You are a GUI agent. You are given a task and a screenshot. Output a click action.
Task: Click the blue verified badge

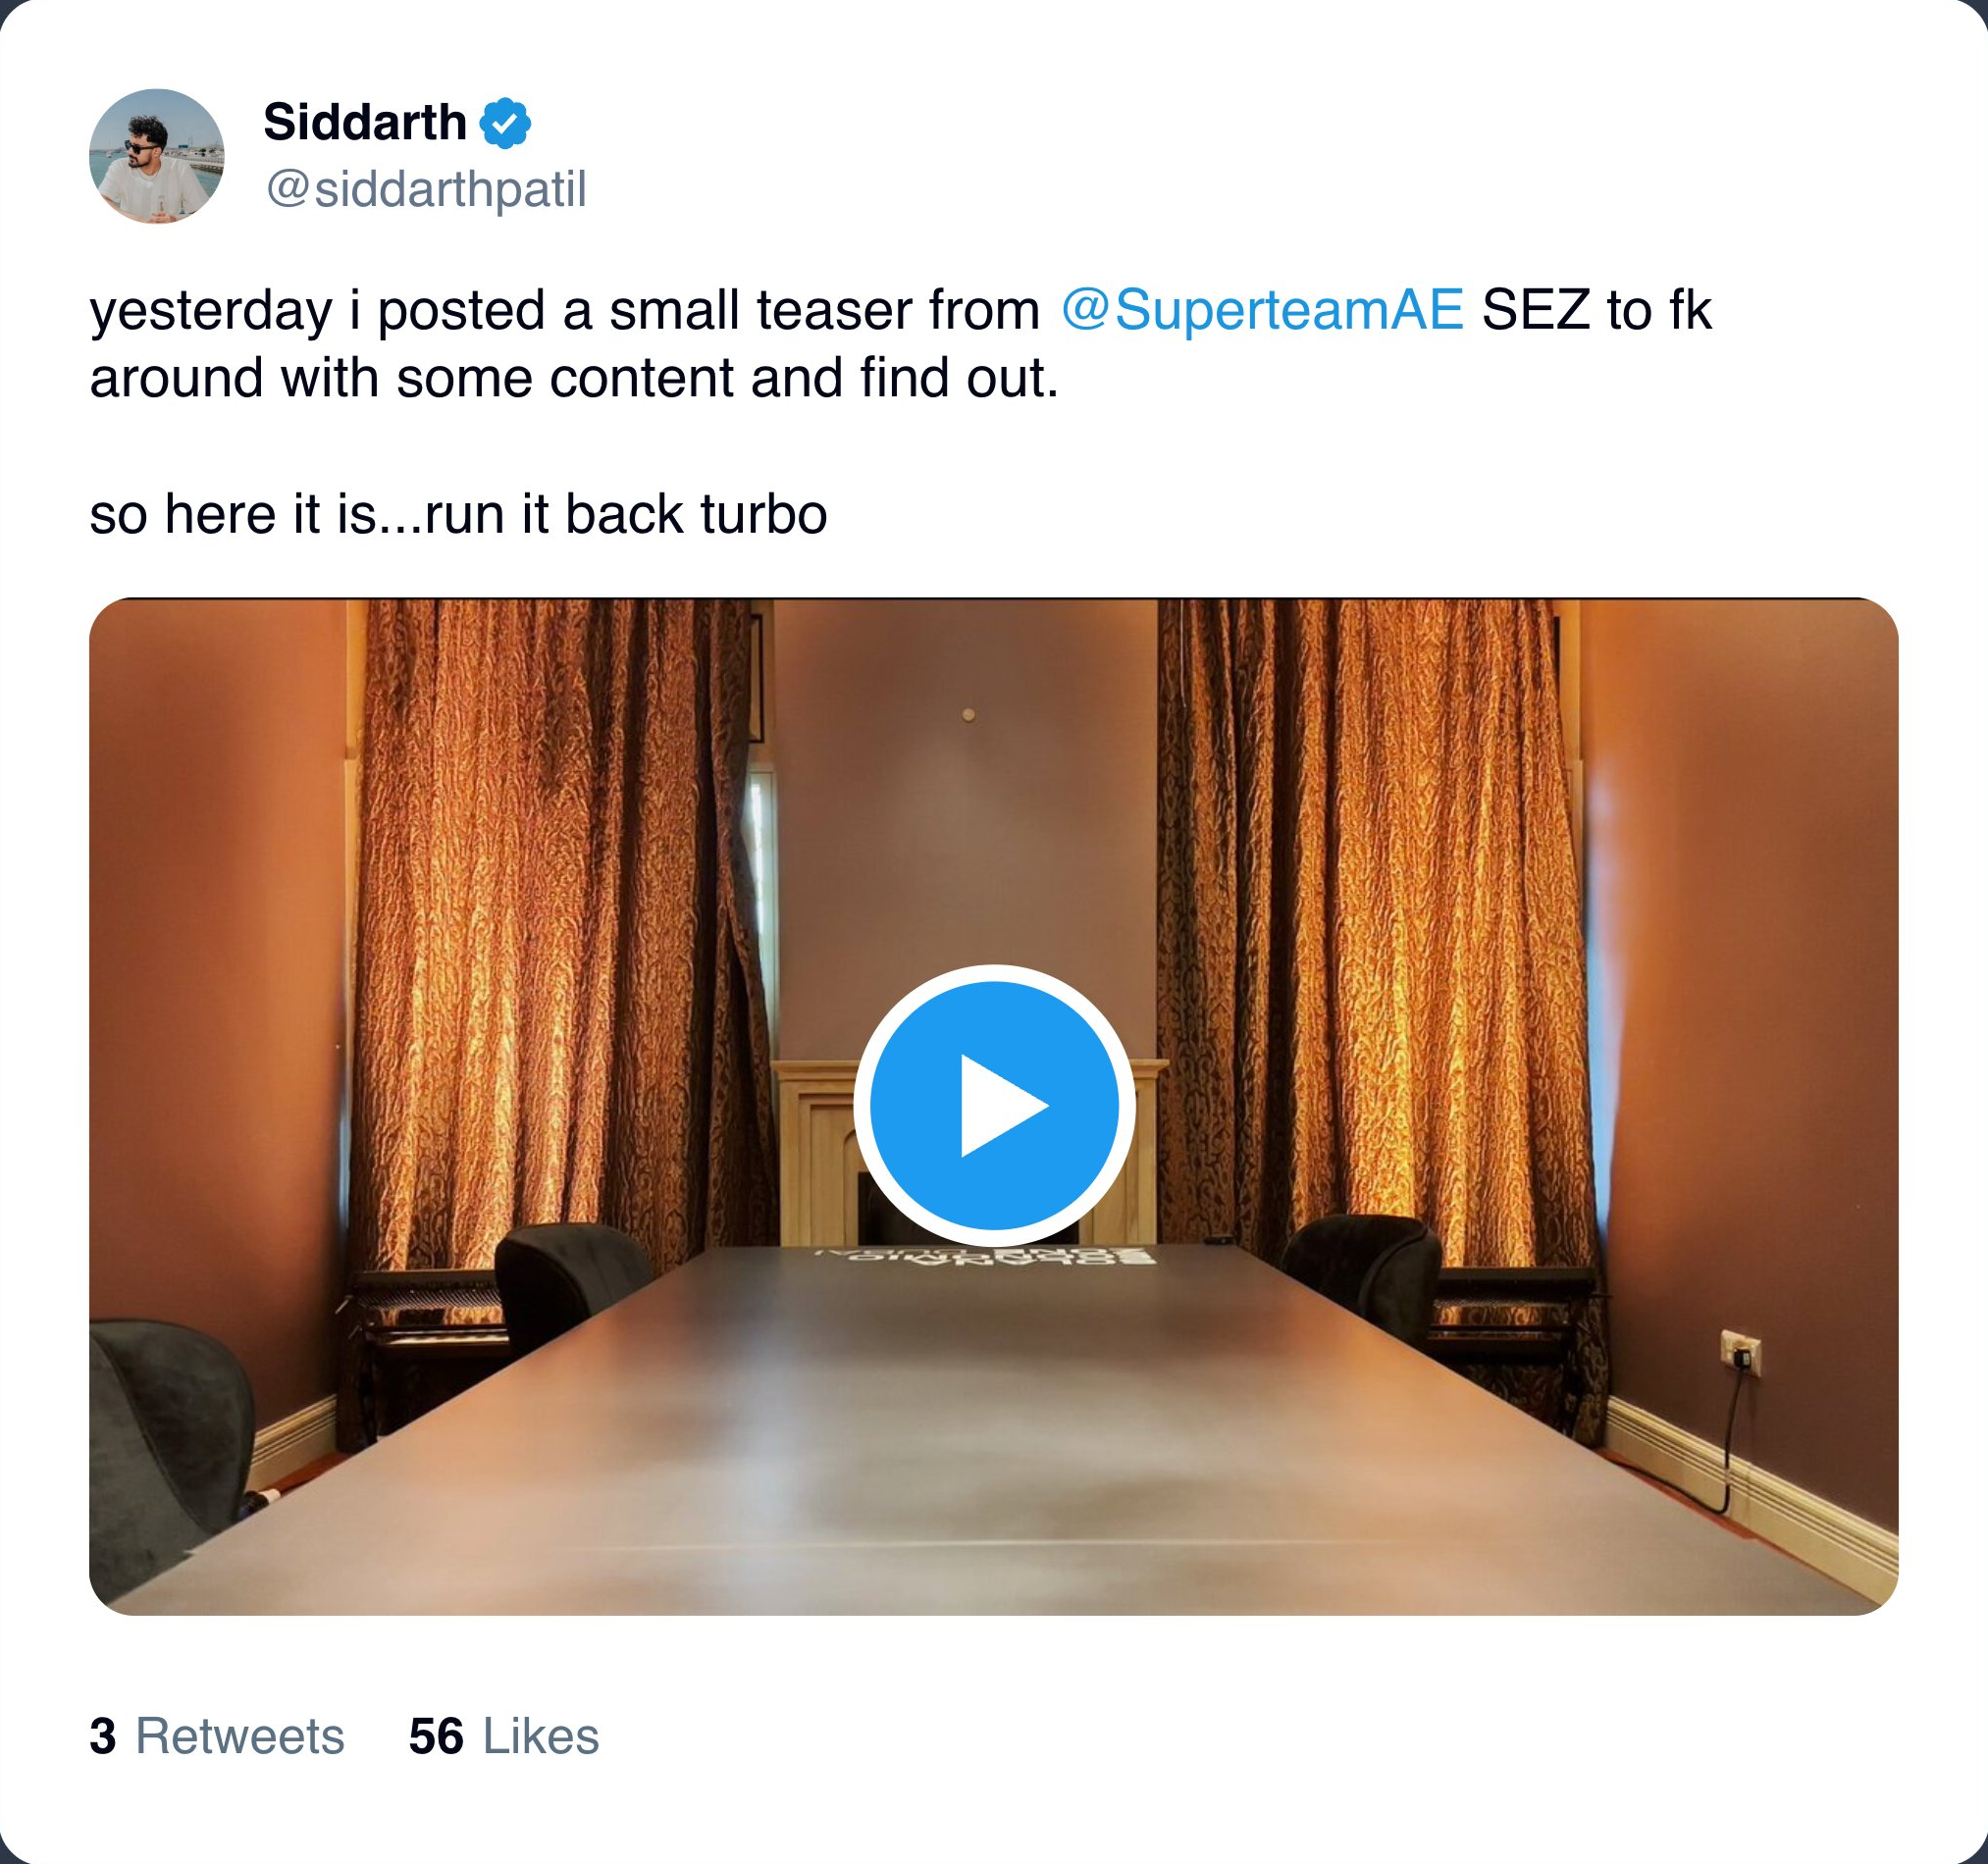(x=505, y=123)
